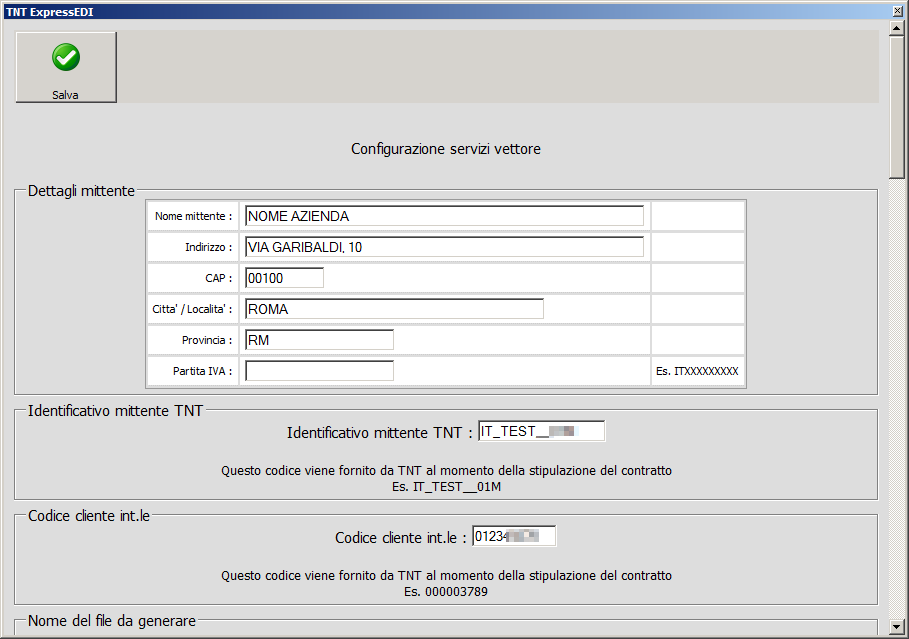The image size is (909, 639).
Task: Click the scrollbar up arrow
Action: click(897, 28)
